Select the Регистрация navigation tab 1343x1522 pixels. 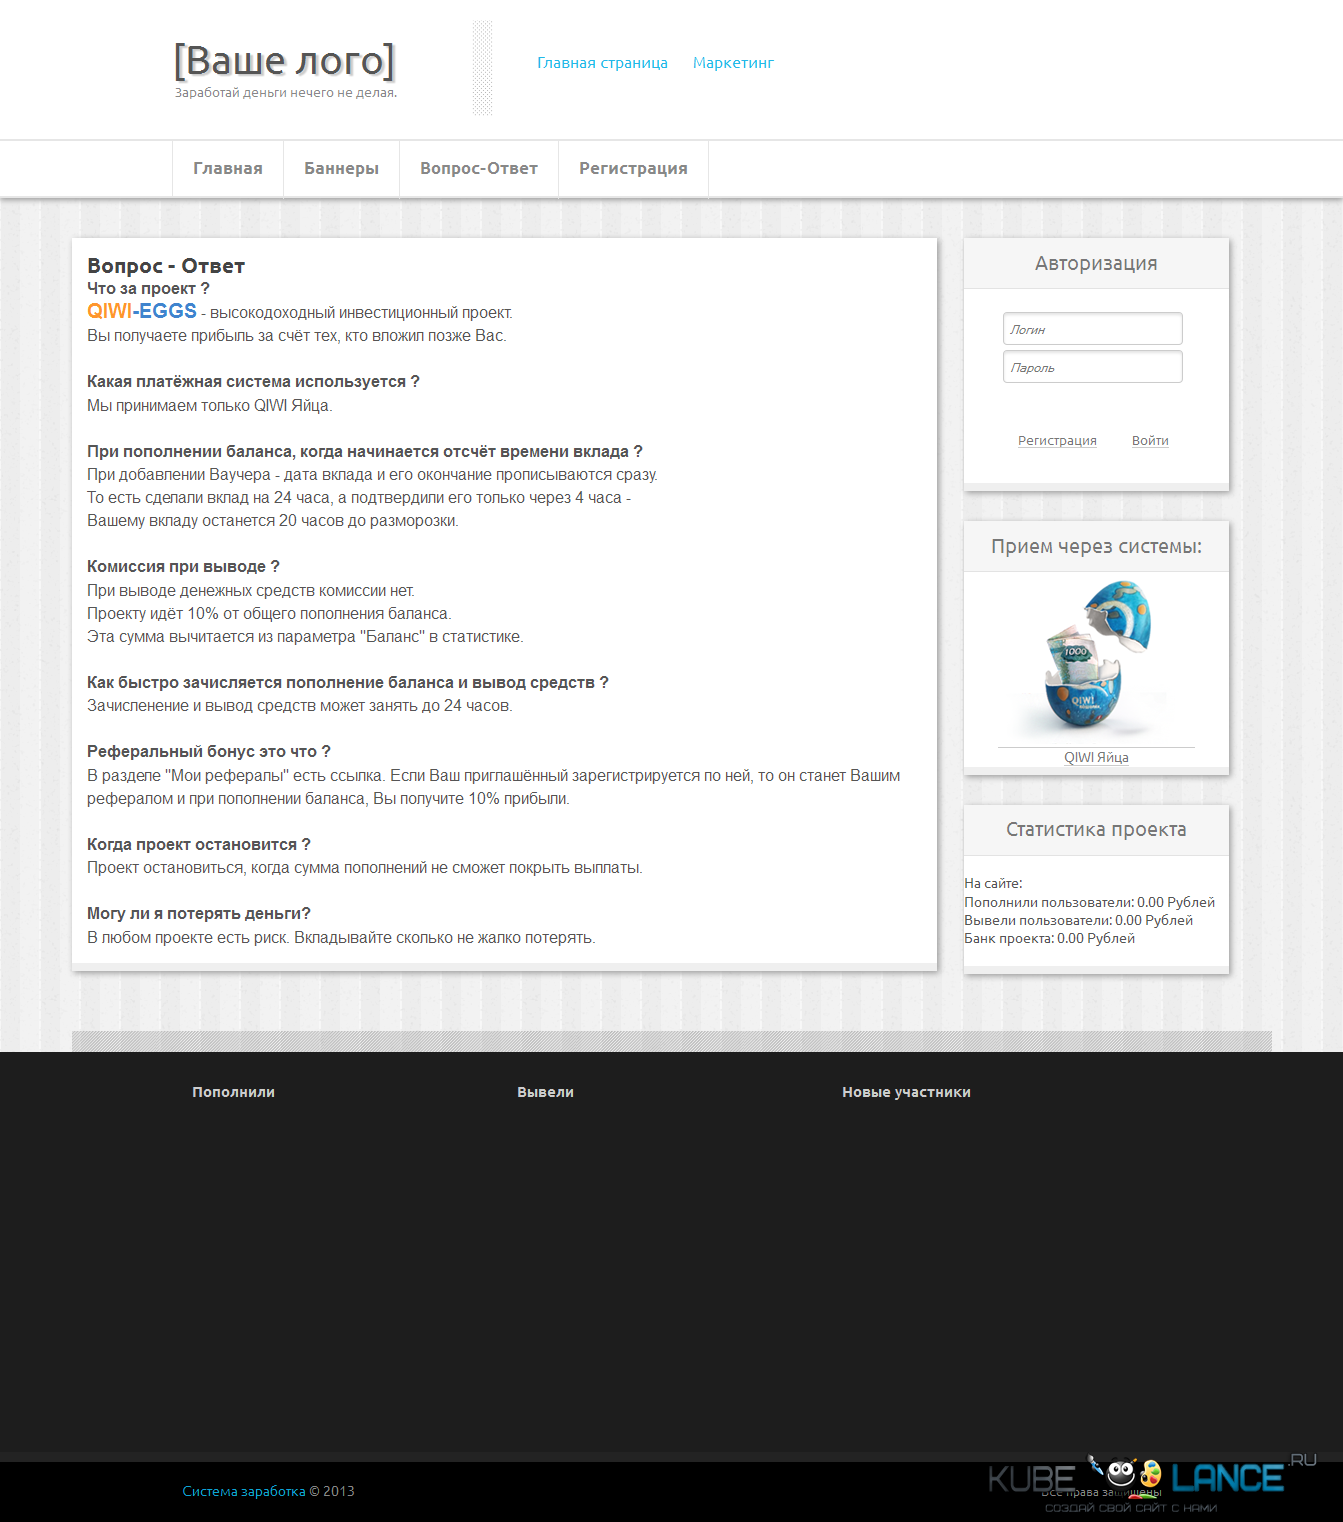coord(633,168)
